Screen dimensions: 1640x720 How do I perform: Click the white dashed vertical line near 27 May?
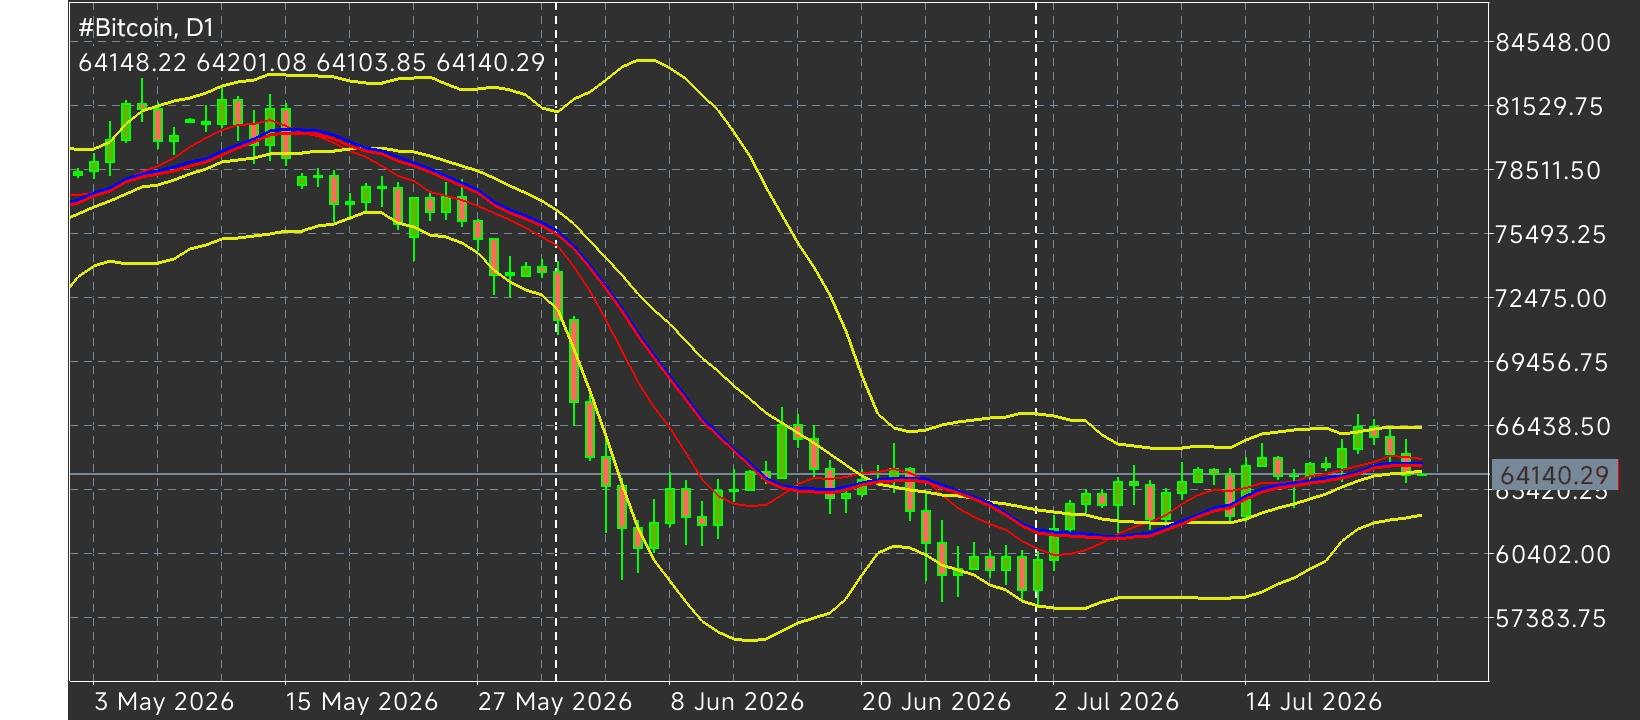click(556, 340)
